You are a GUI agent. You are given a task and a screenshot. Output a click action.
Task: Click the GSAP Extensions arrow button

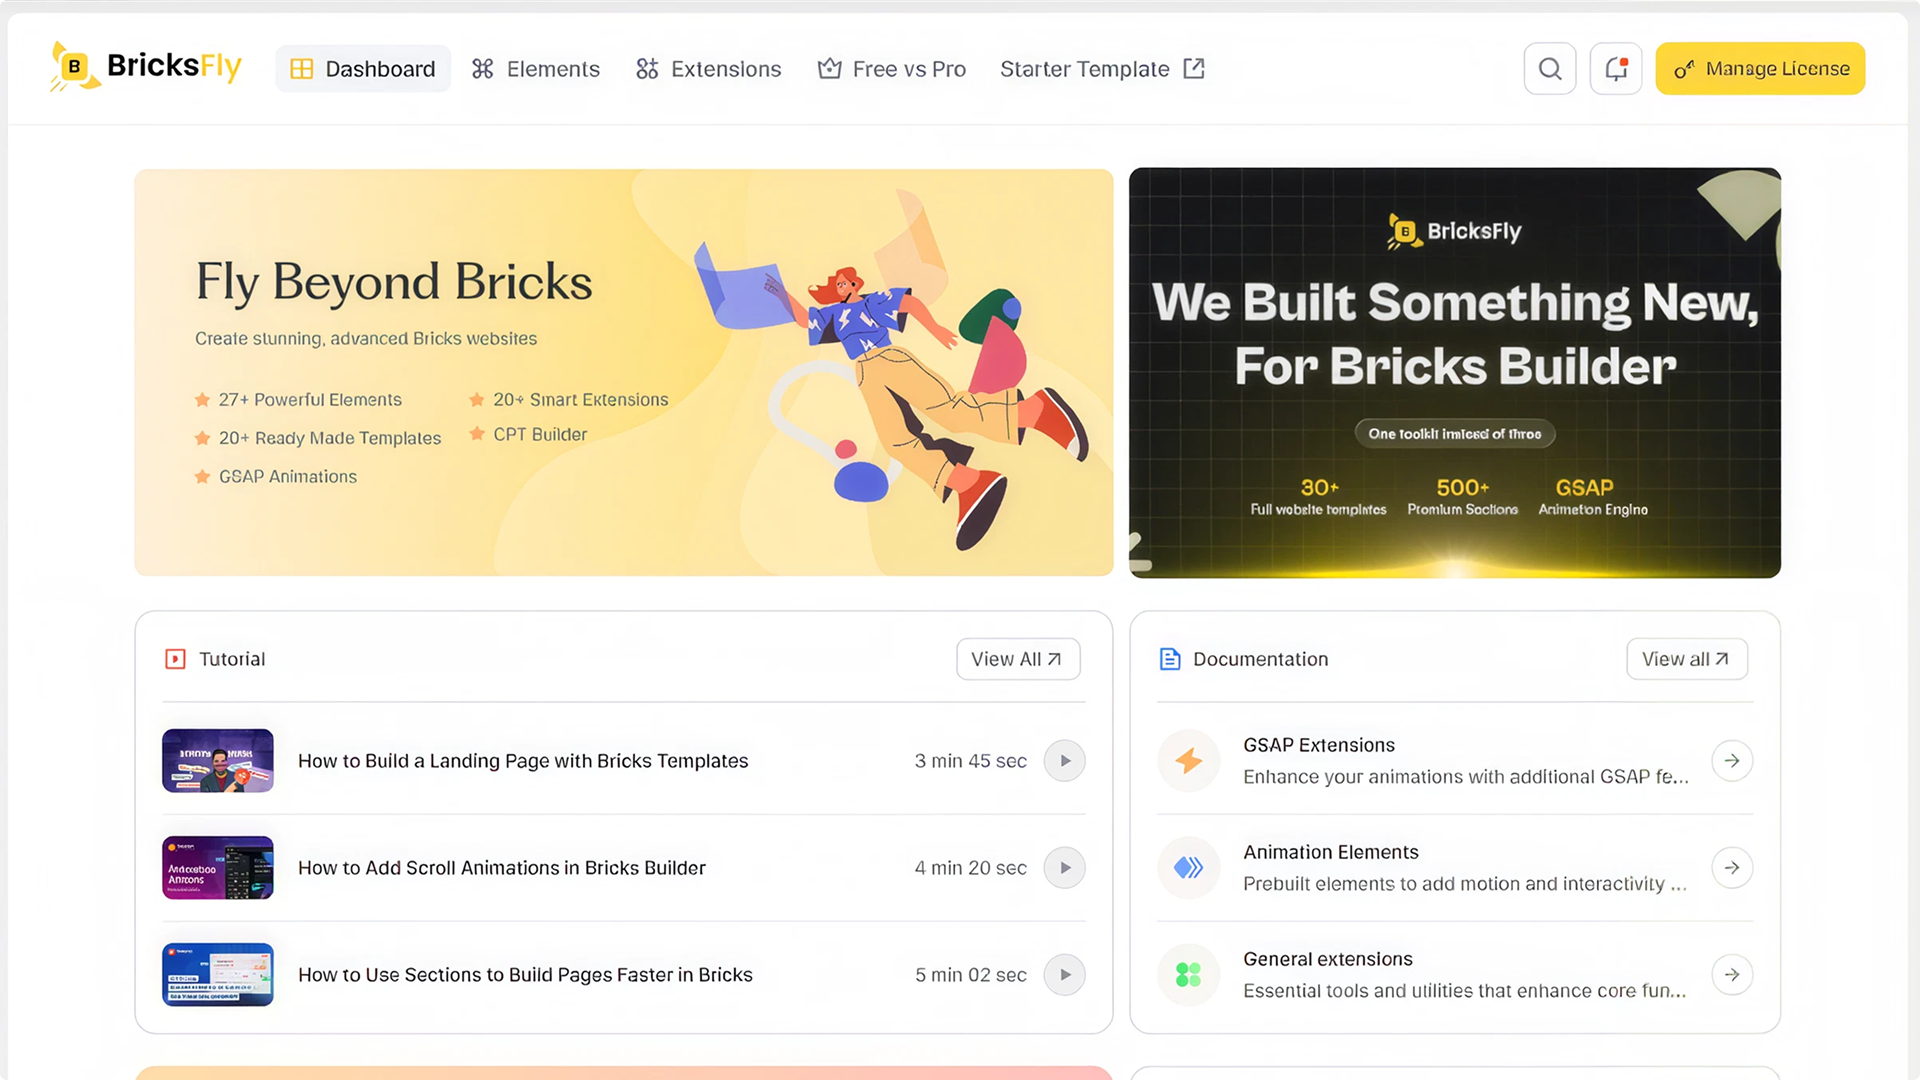click(x=1732, y=761)
